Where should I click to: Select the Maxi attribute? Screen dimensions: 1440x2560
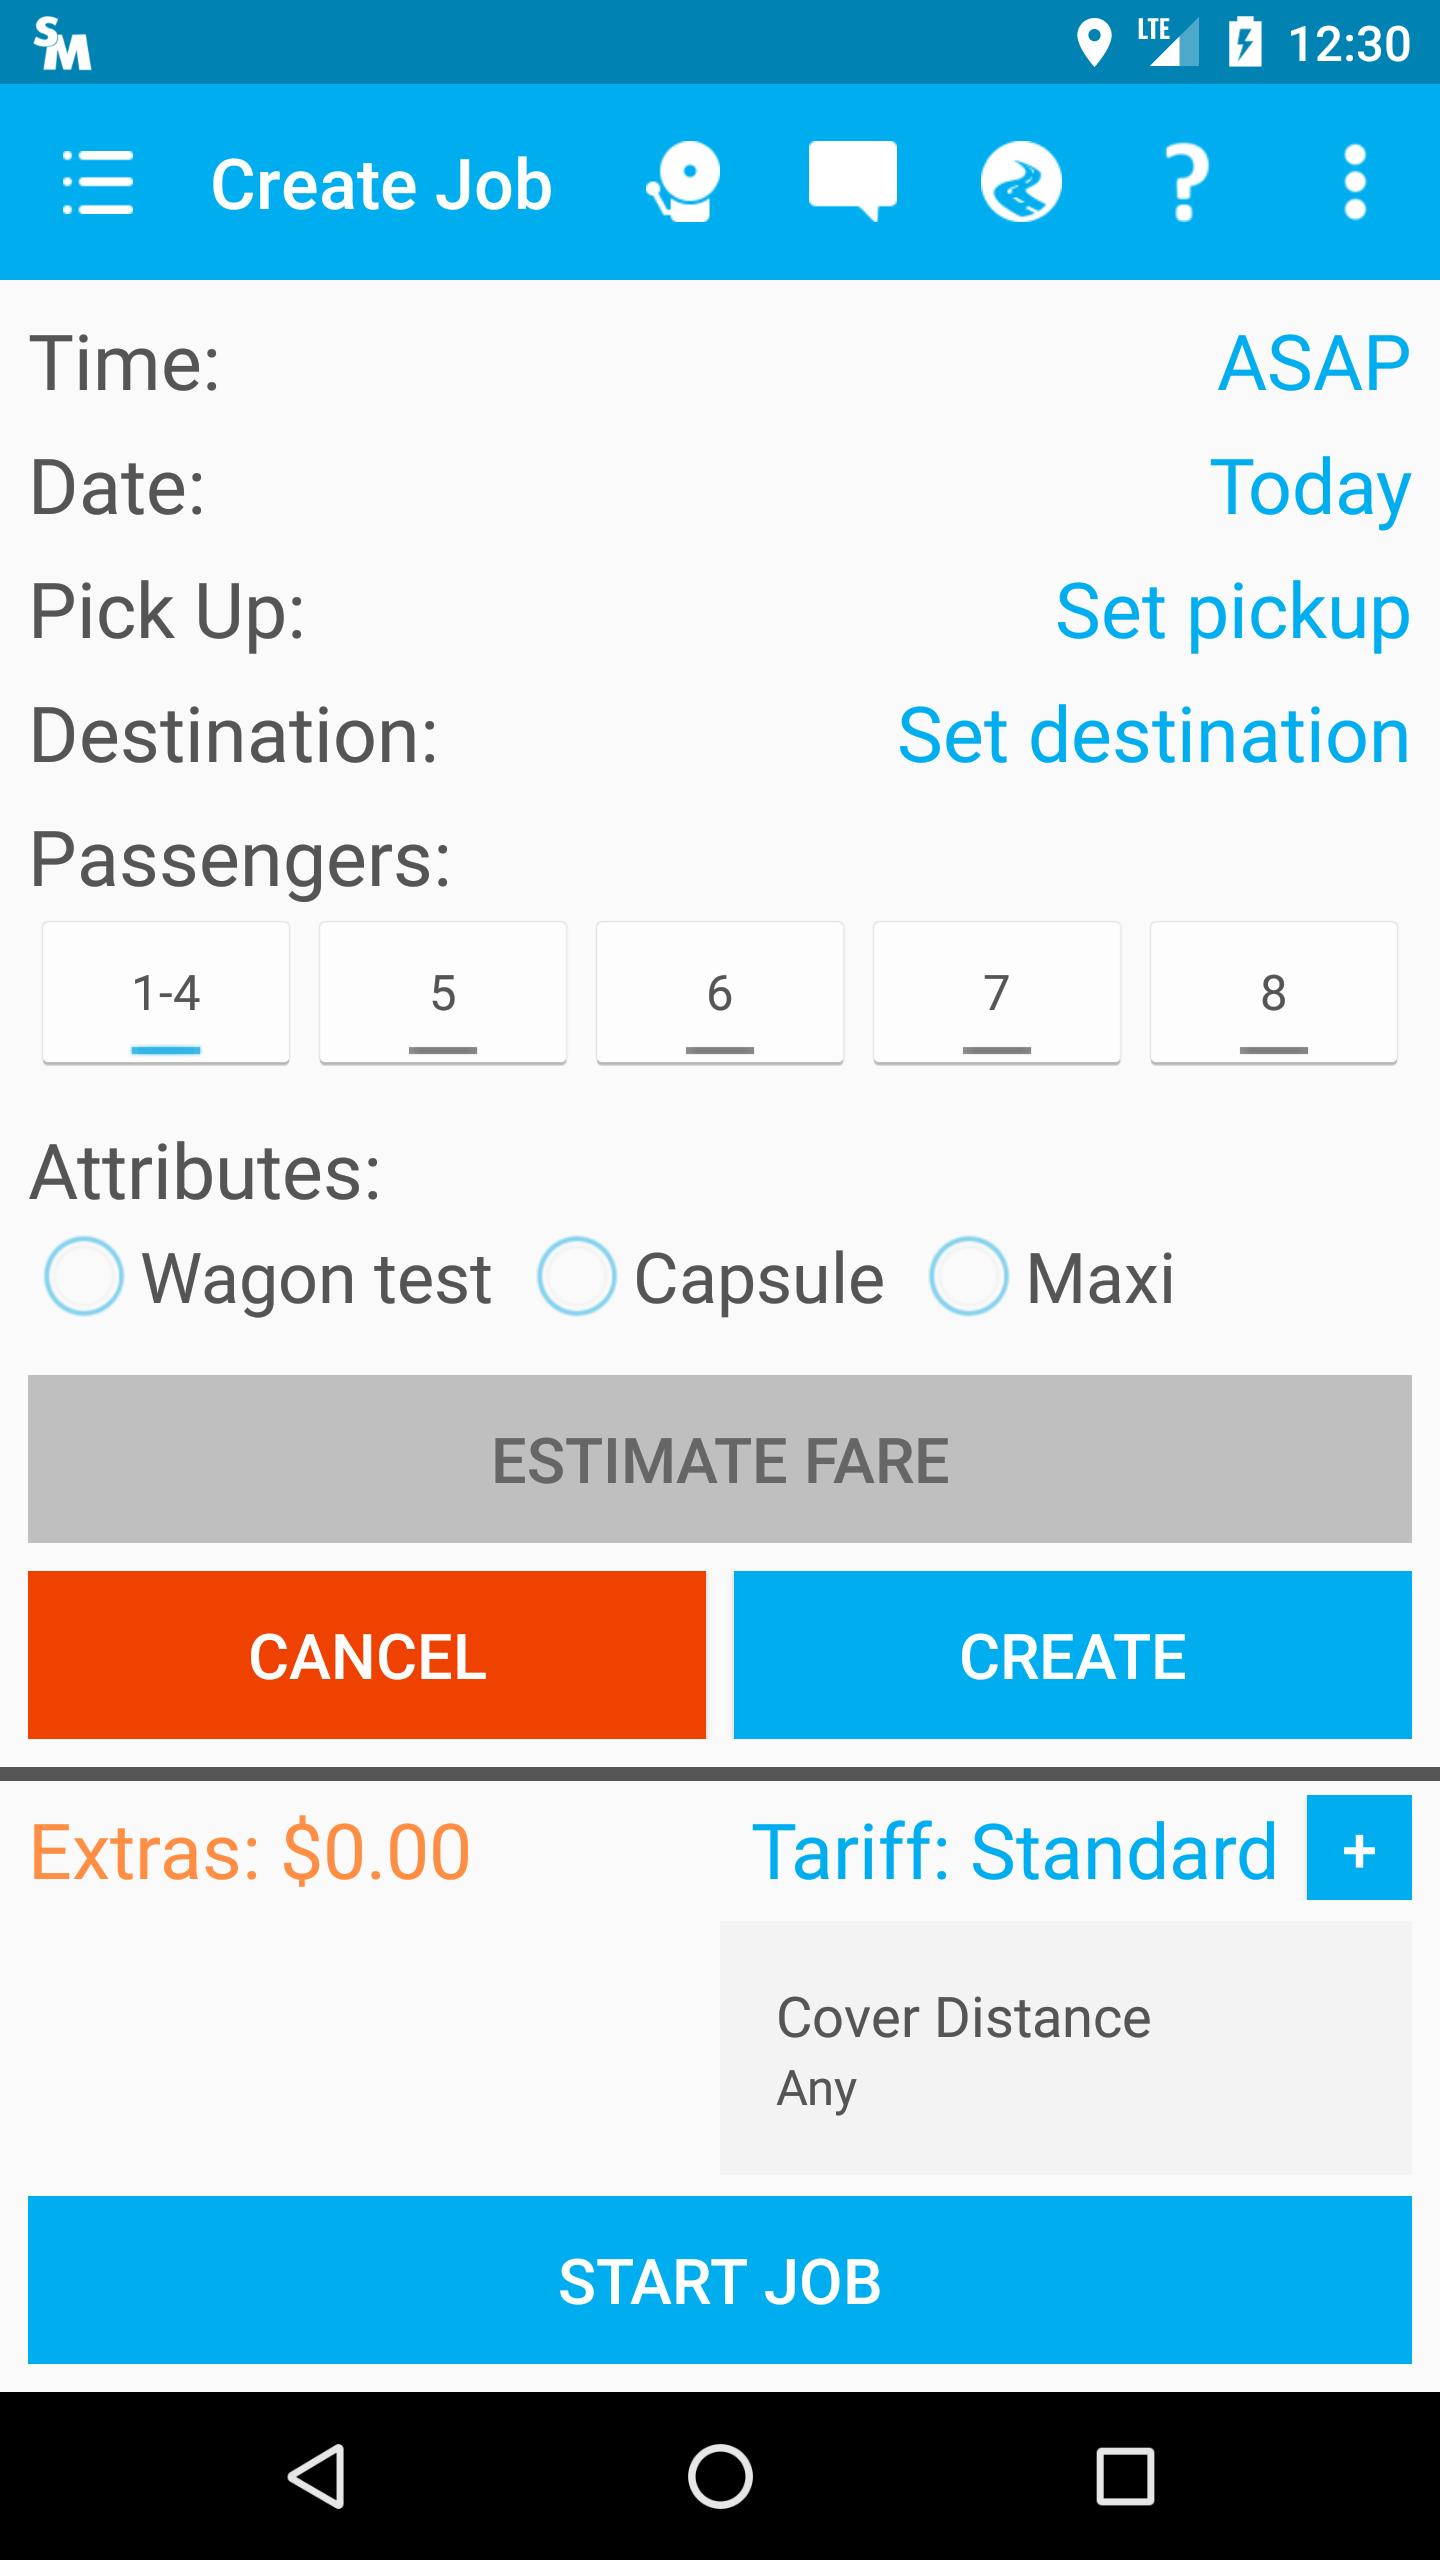point(1052,1277)
